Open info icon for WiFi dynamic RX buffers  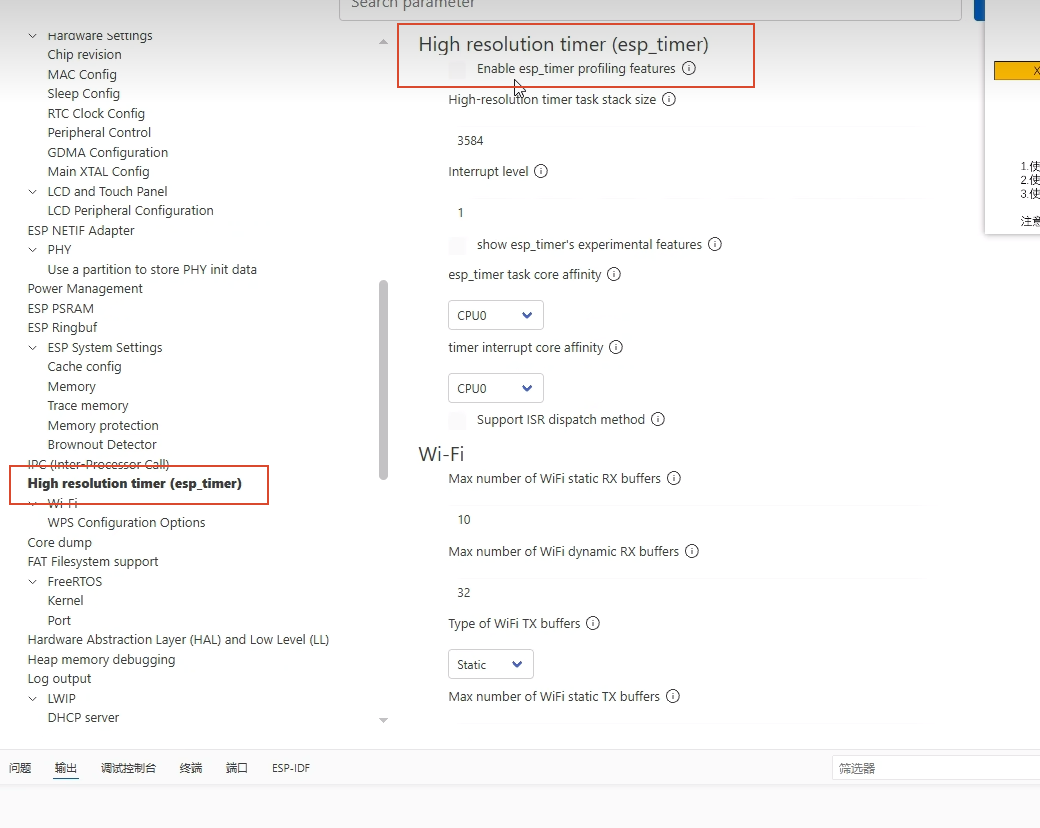click(692, 551)
